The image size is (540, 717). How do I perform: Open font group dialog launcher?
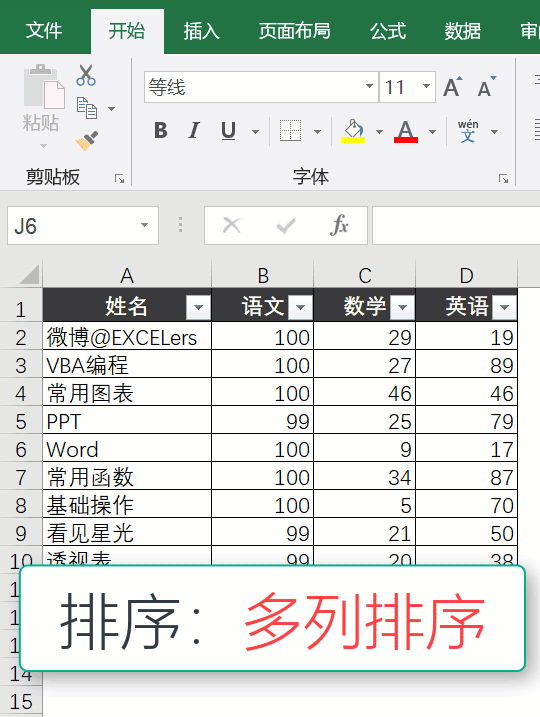tap(503, 179)
